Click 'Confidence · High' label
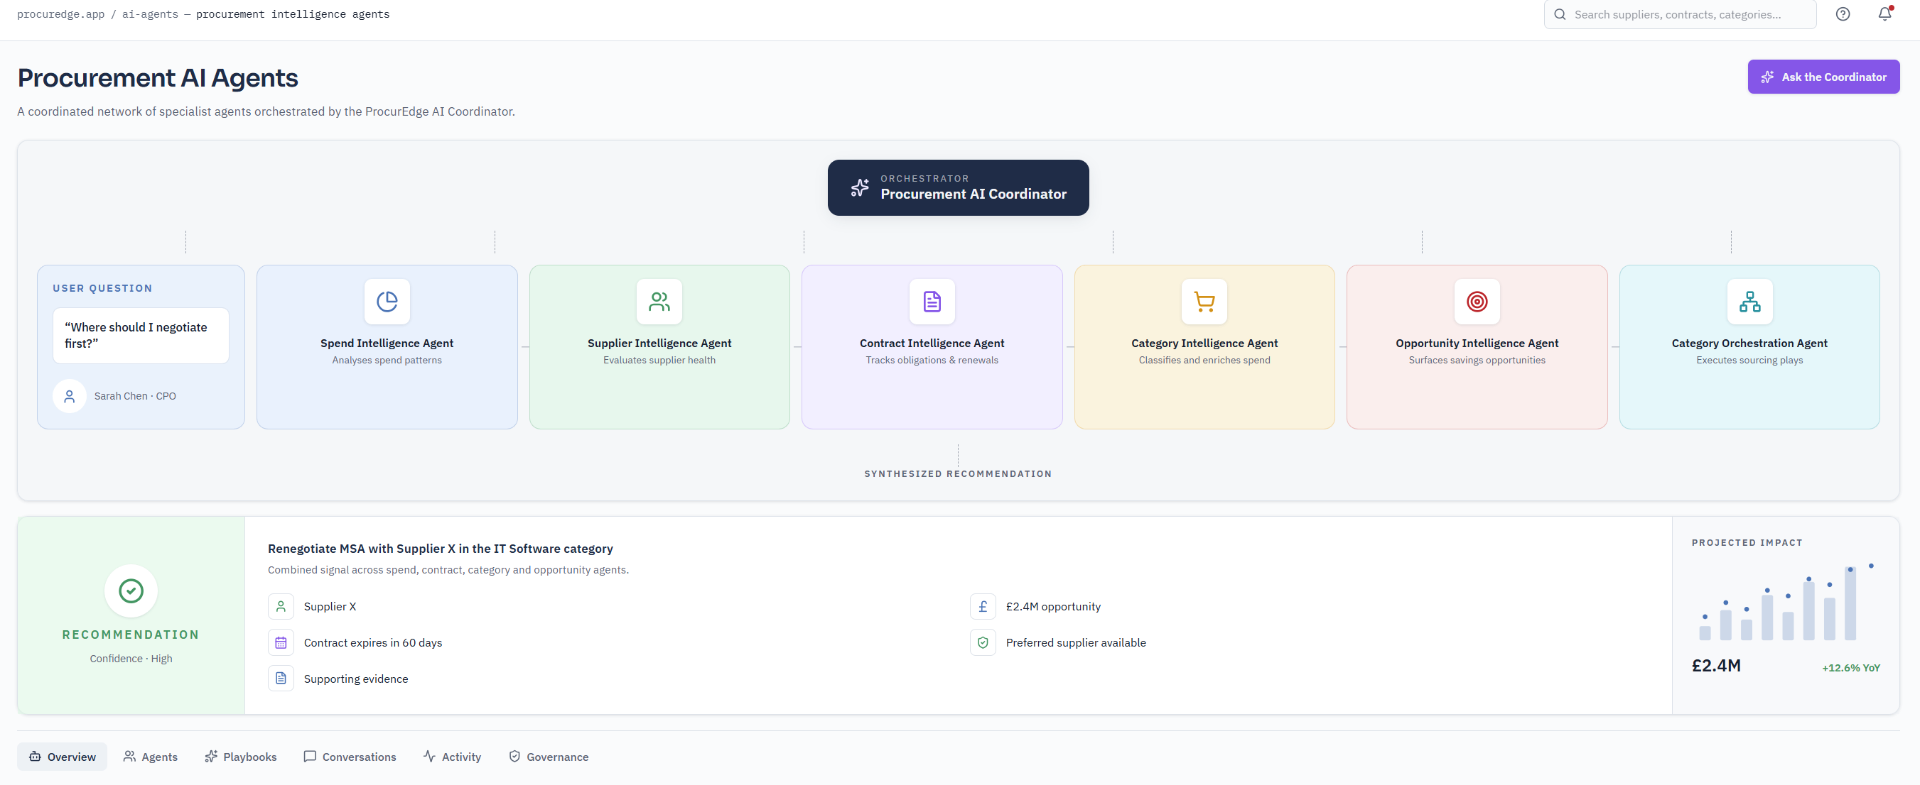The image size is (1920, 785). point(131,659)
